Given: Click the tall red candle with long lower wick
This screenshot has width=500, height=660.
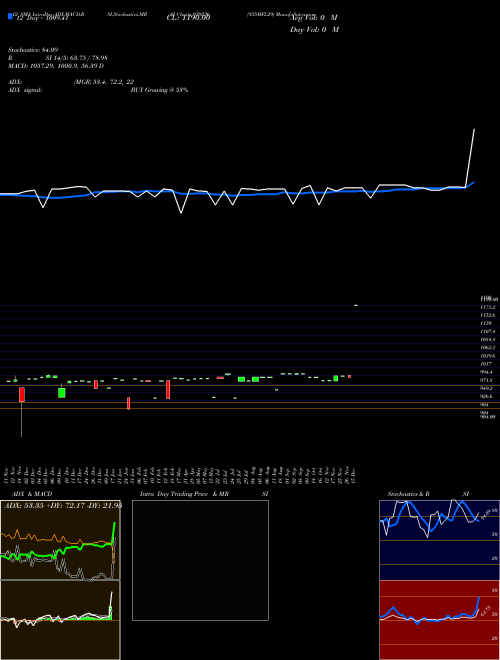Looking at the screenshot, I should [21, 395].
